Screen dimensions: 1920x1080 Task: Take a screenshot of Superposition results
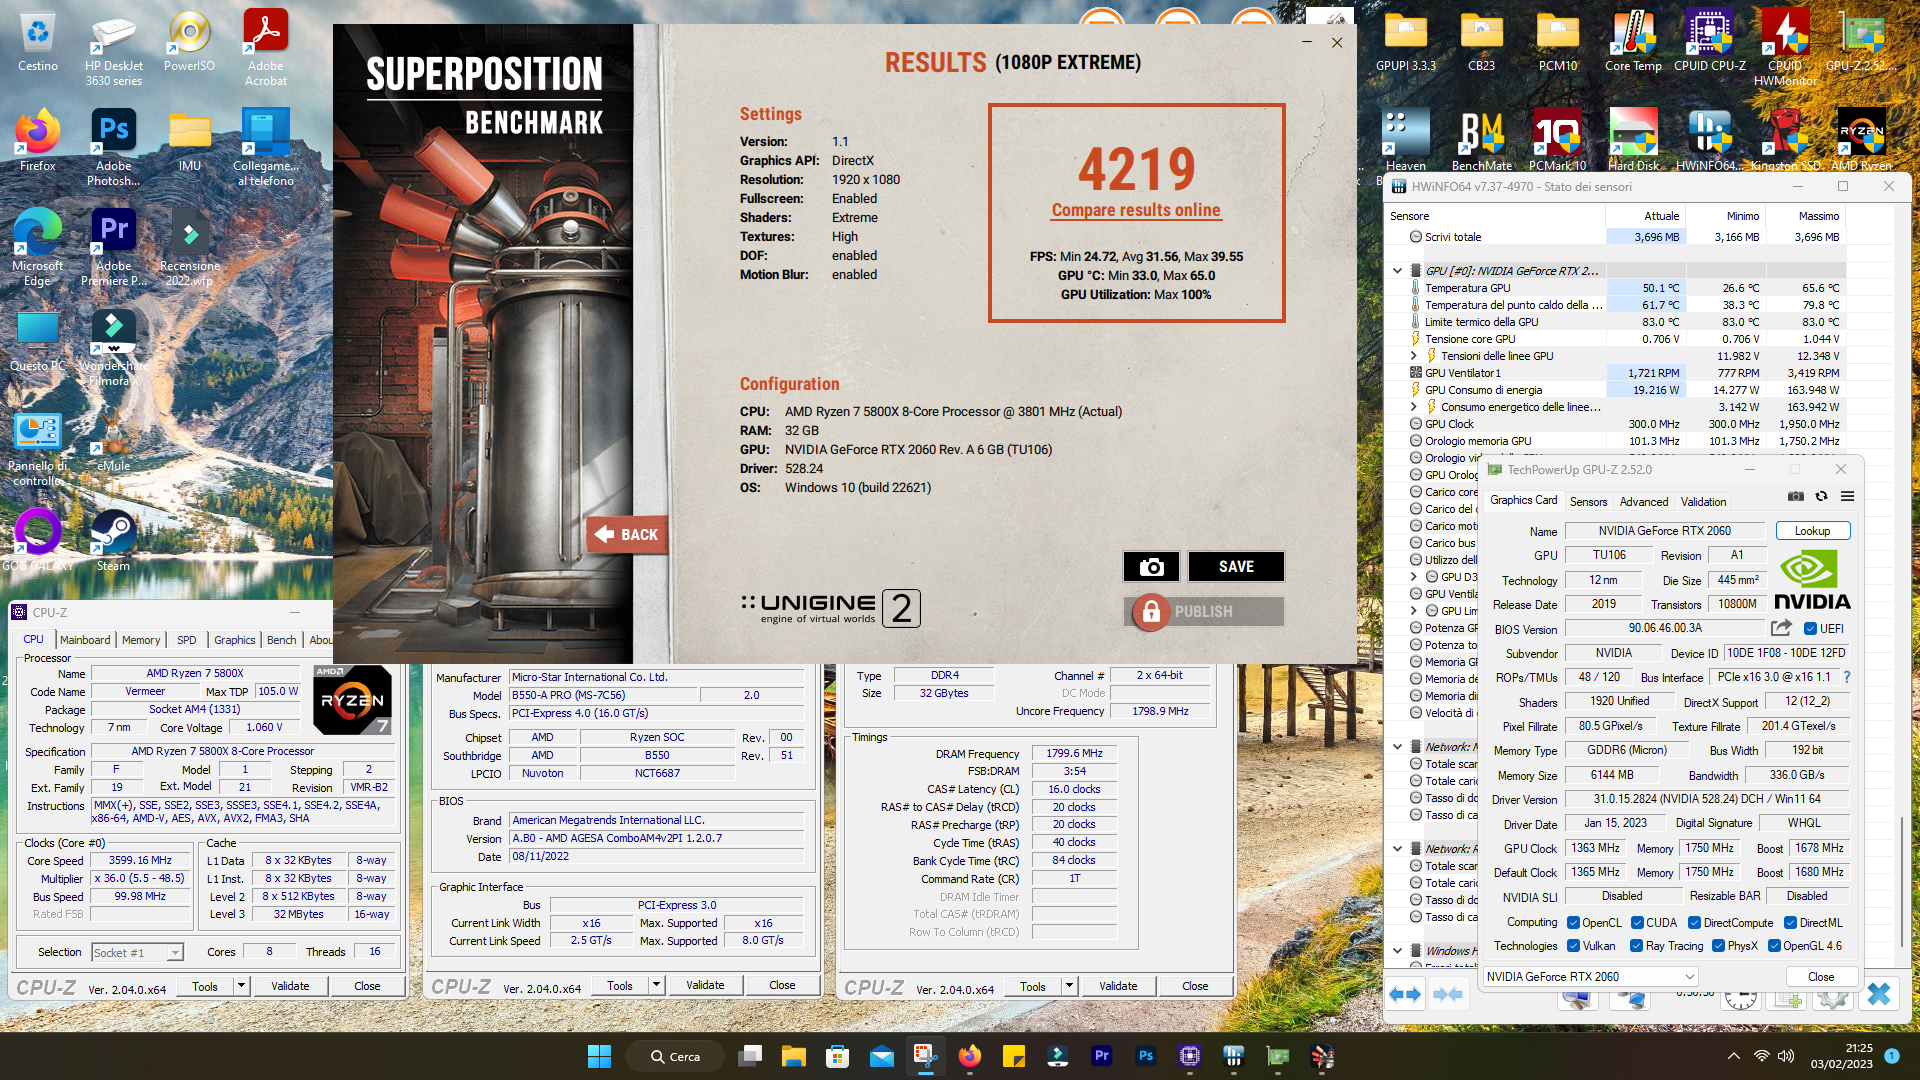click(1151, 566)
